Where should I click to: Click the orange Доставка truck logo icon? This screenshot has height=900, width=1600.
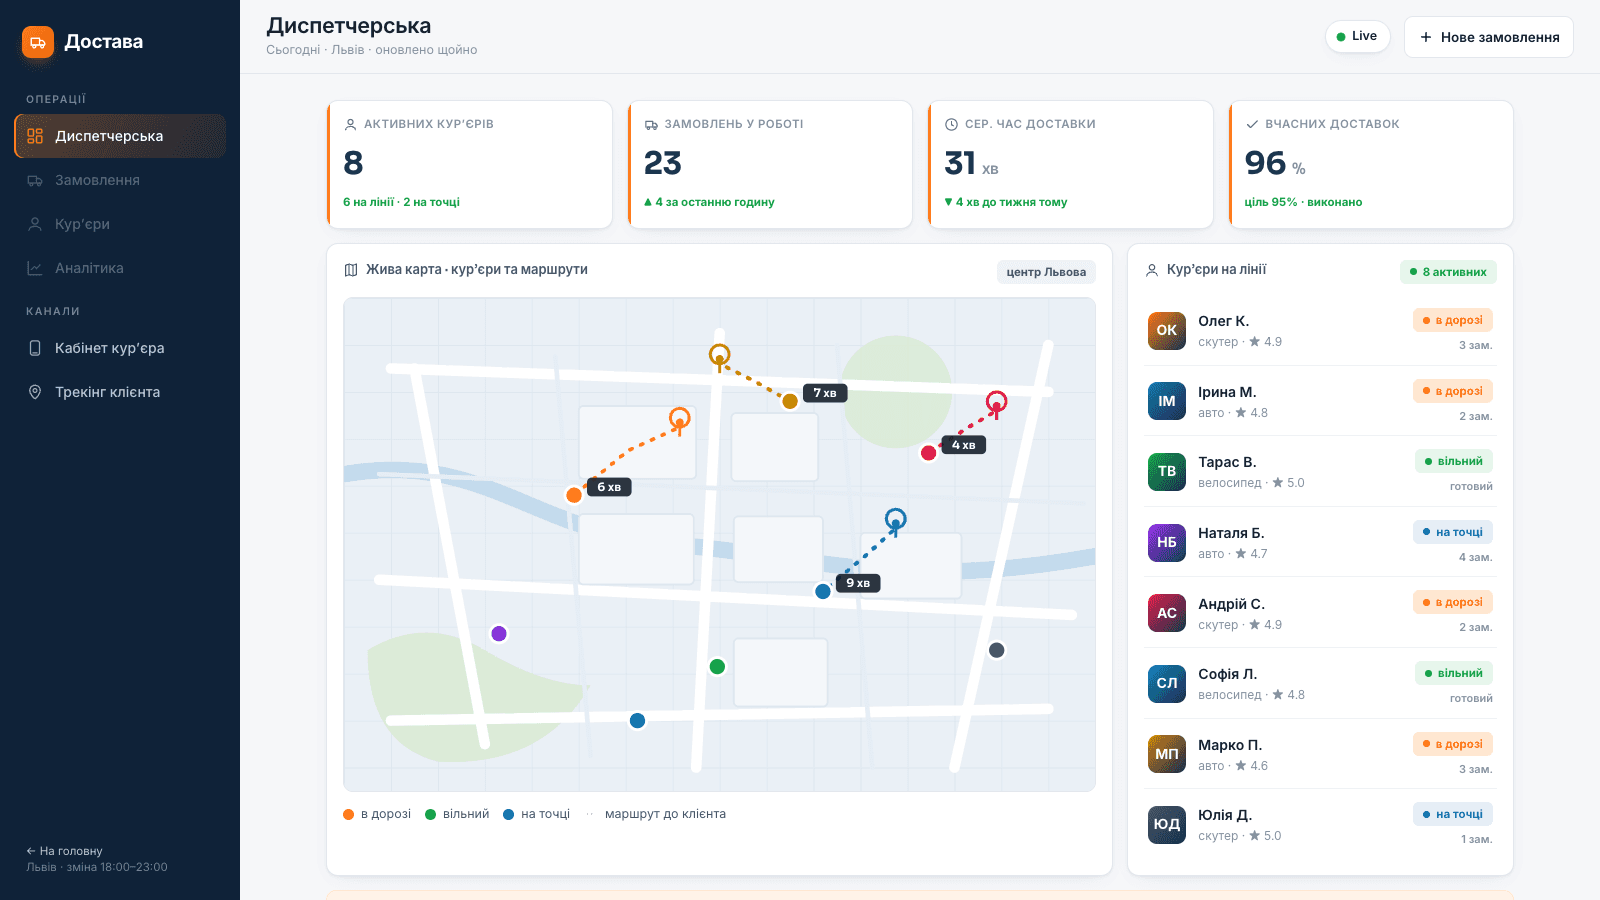[x=38, y=42]
